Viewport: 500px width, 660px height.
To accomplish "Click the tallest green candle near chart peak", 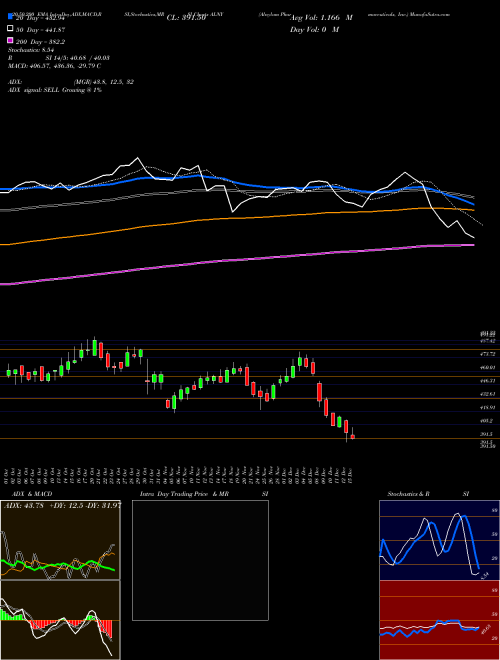I will (x=95, y=348).
